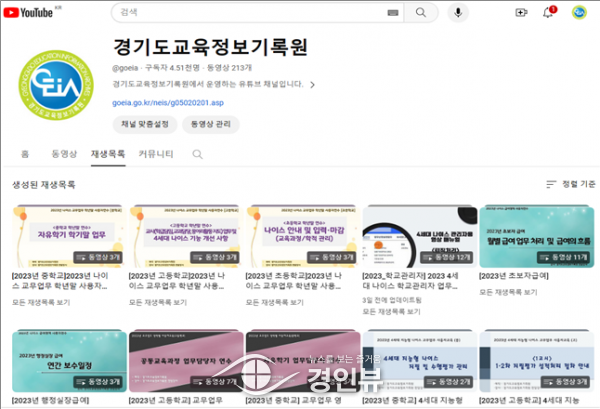The height and width of the screenshot is (409, 600).
Task: Open 나이스 안내 및 입력·마감 thumbnail
Action: 303,236
